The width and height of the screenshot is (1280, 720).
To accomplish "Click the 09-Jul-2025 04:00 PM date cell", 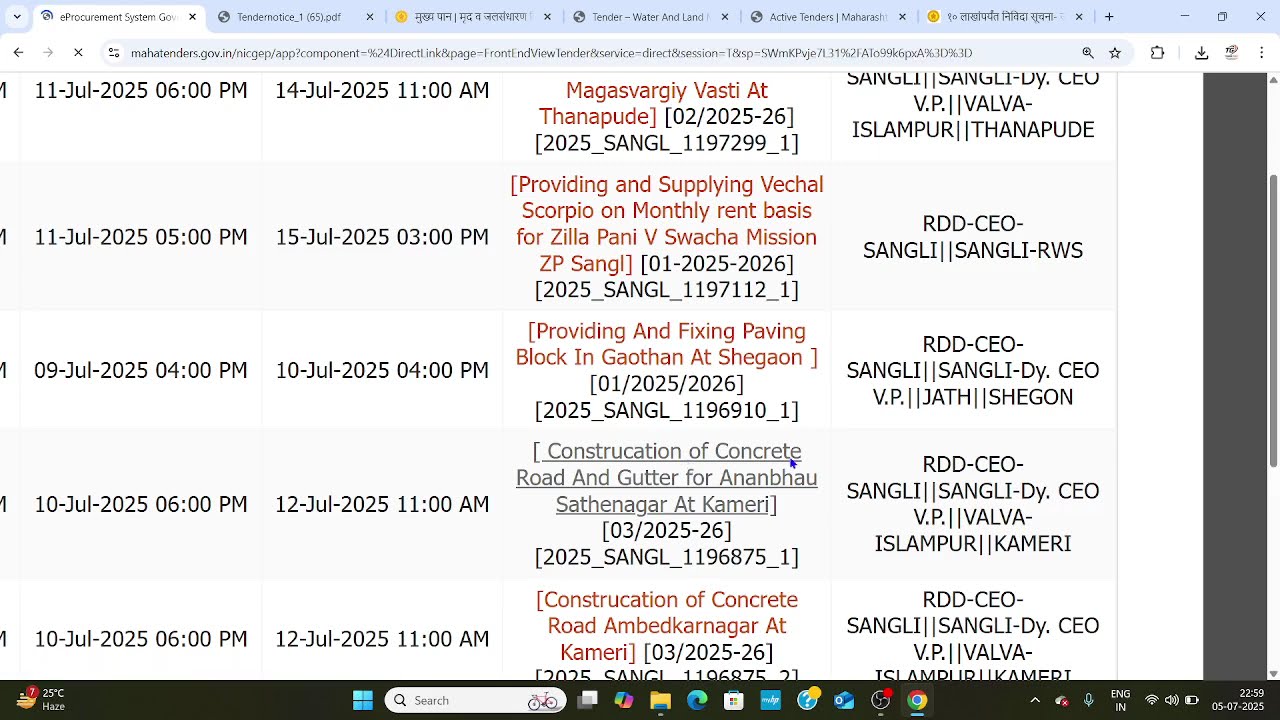I will point(140,370).
